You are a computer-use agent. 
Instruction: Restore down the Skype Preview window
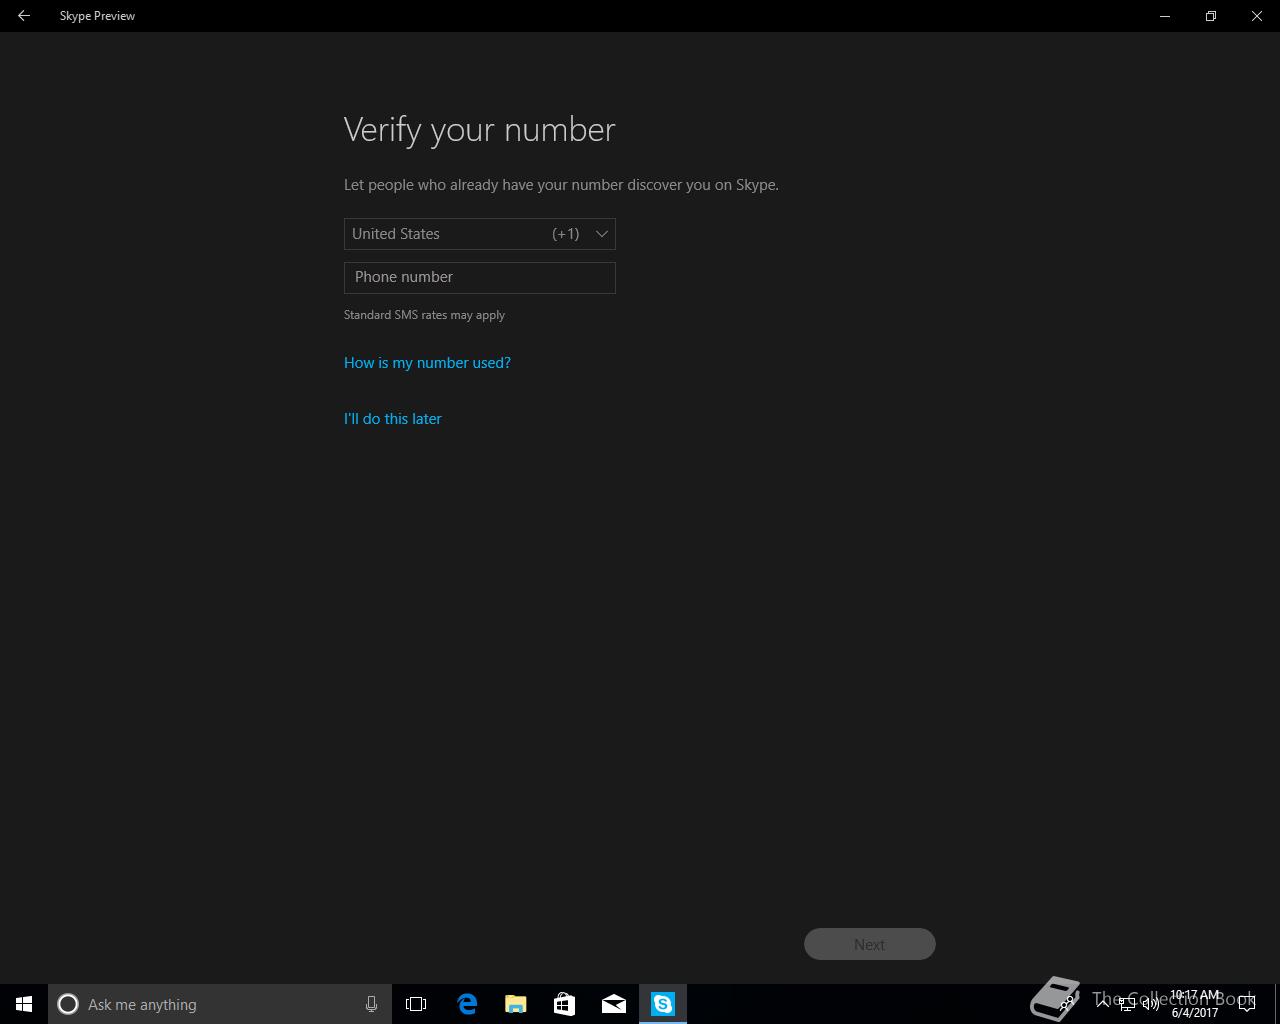[x=1211, y=16]
